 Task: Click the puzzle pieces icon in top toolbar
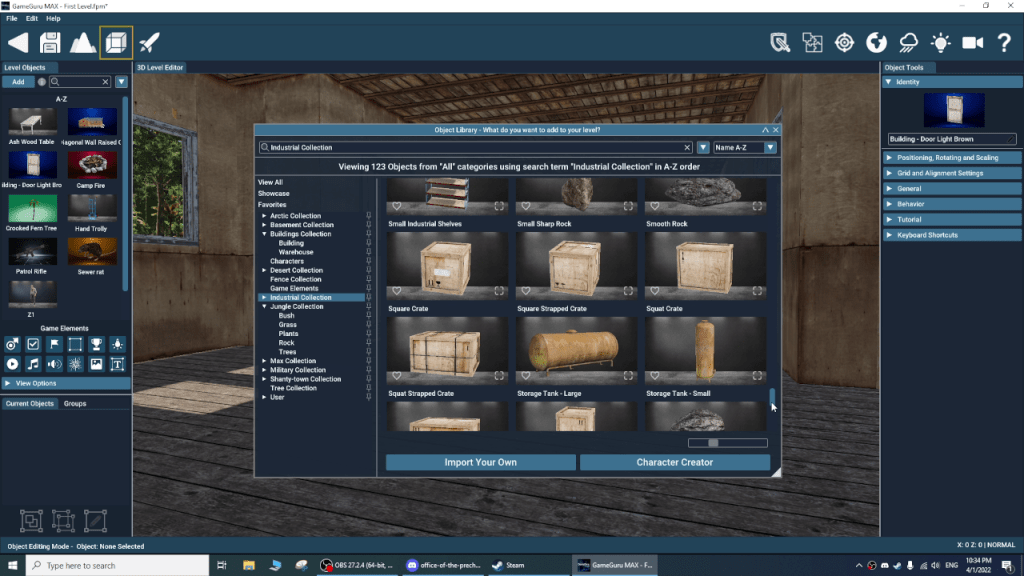812,42
